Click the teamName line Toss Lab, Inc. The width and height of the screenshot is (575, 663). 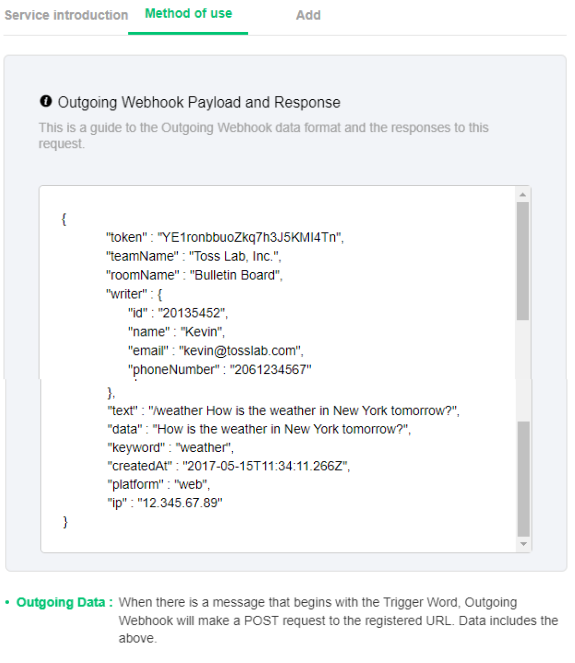point(194,256)
